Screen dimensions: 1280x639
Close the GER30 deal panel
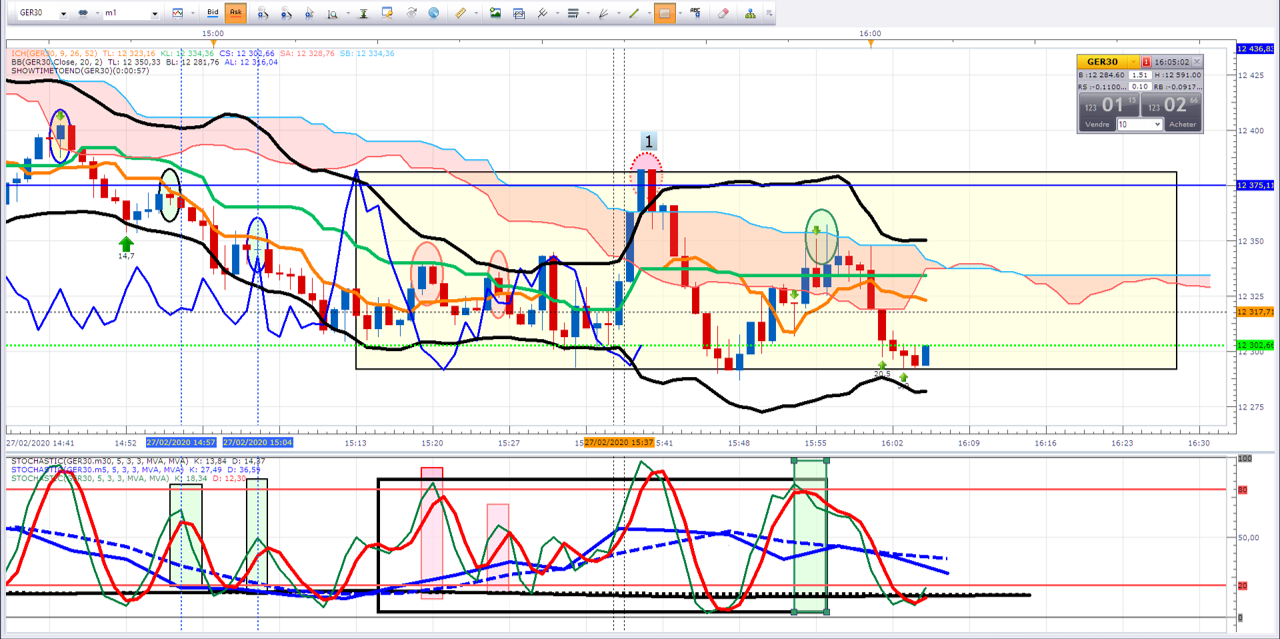pyautogui.click(x=1197, y=62)
